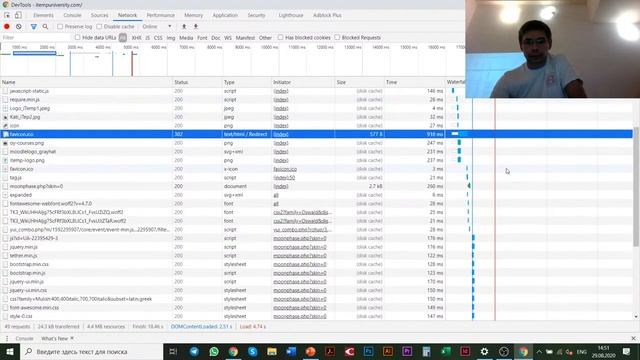The height and width of the screenshot is (360, 640).
Task: Click the import HAR upload arrow
Action: tap(184, 27)
